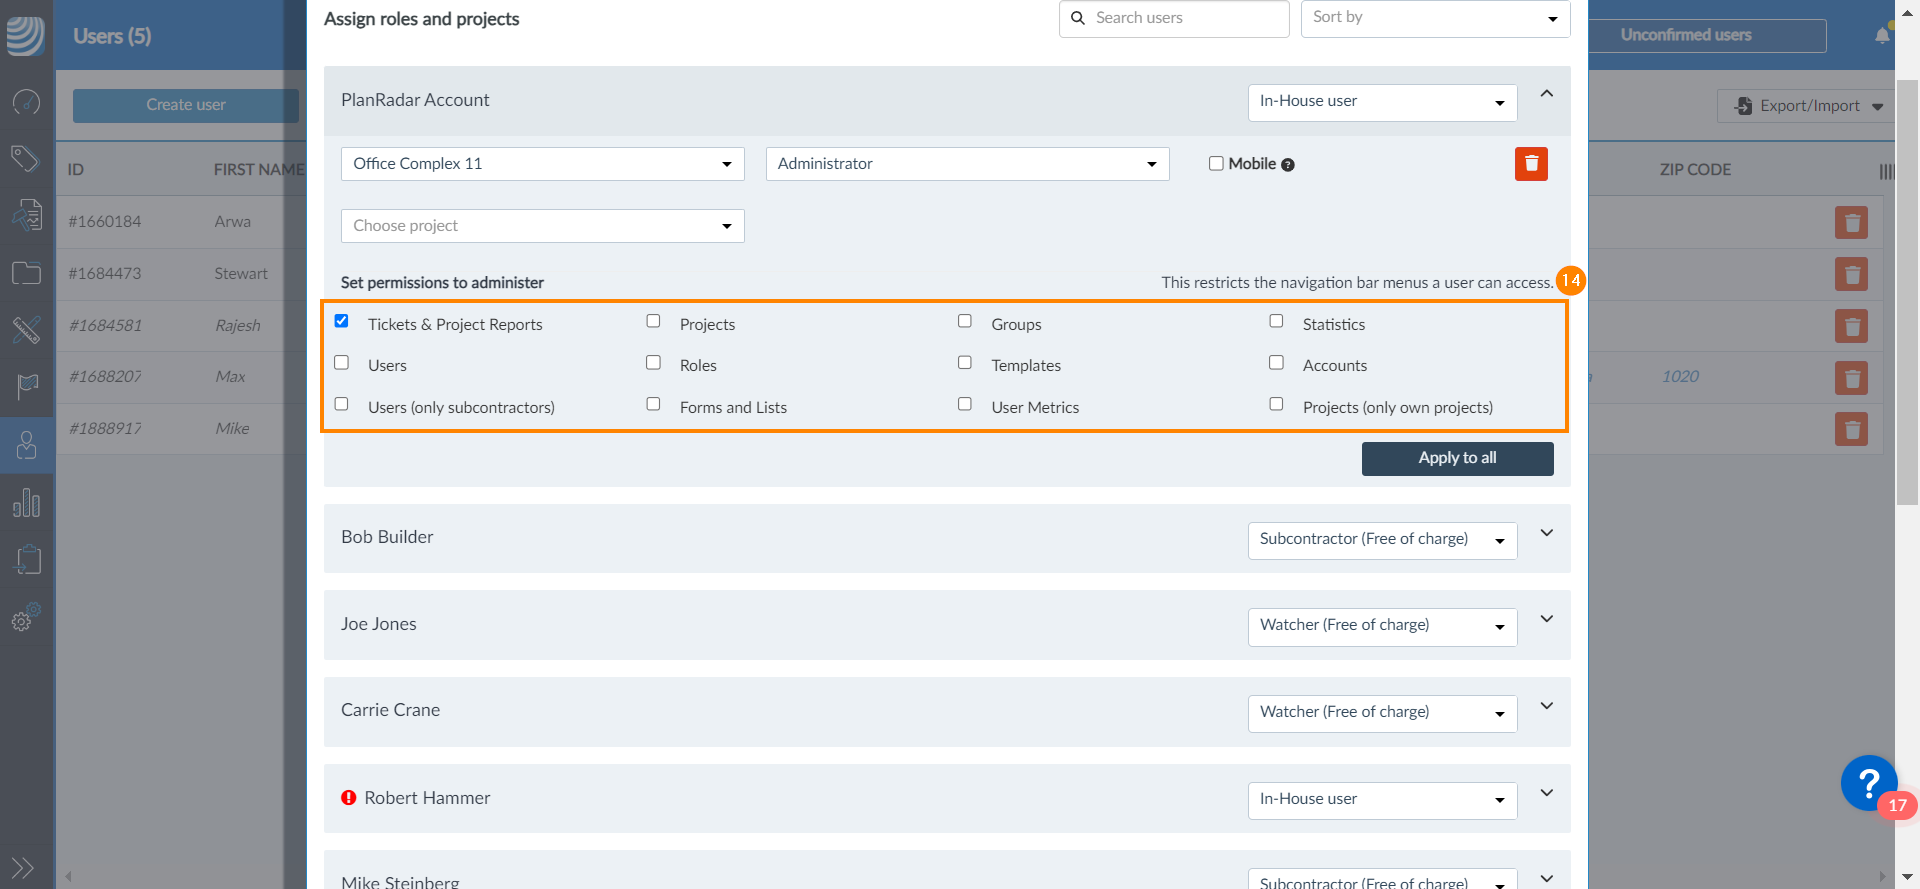Open the Choose project dropdown
The height and width of the screenshot is (889, 1920).
point(542,226)
